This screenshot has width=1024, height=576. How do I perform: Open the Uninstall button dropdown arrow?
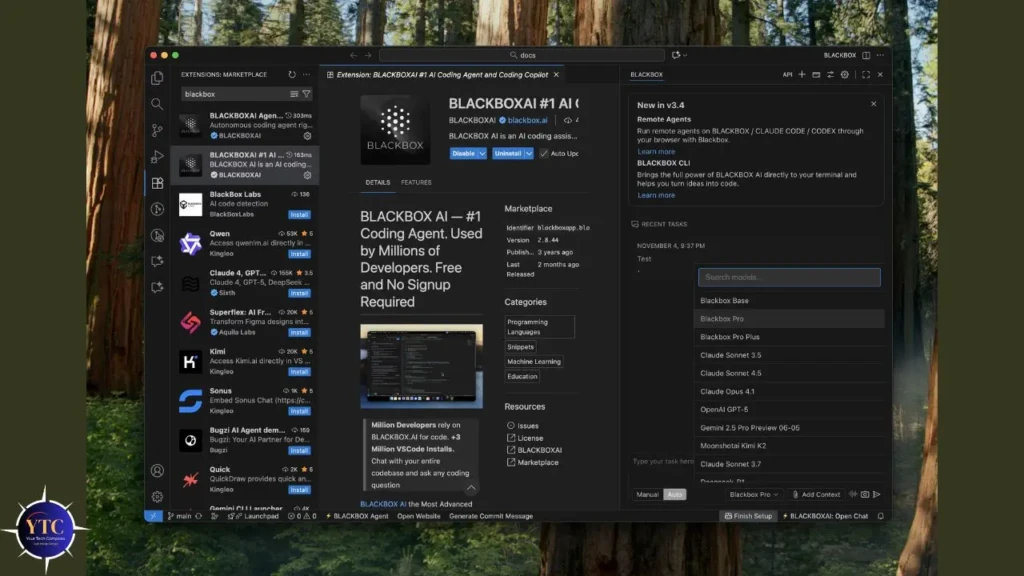pyautogui.click(x=528, y=153)
